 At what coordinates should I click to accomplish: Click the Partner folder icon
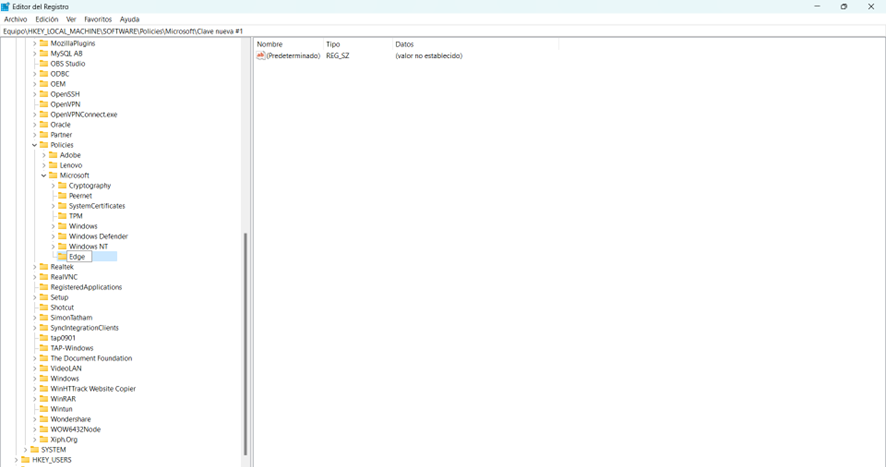point(44,135)
